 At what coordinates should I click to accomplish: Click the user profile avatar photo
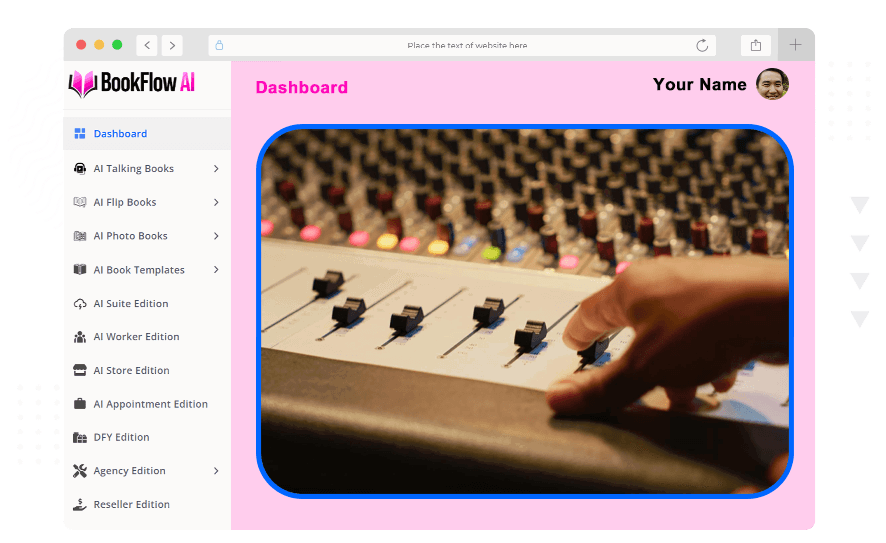point(772,85)
